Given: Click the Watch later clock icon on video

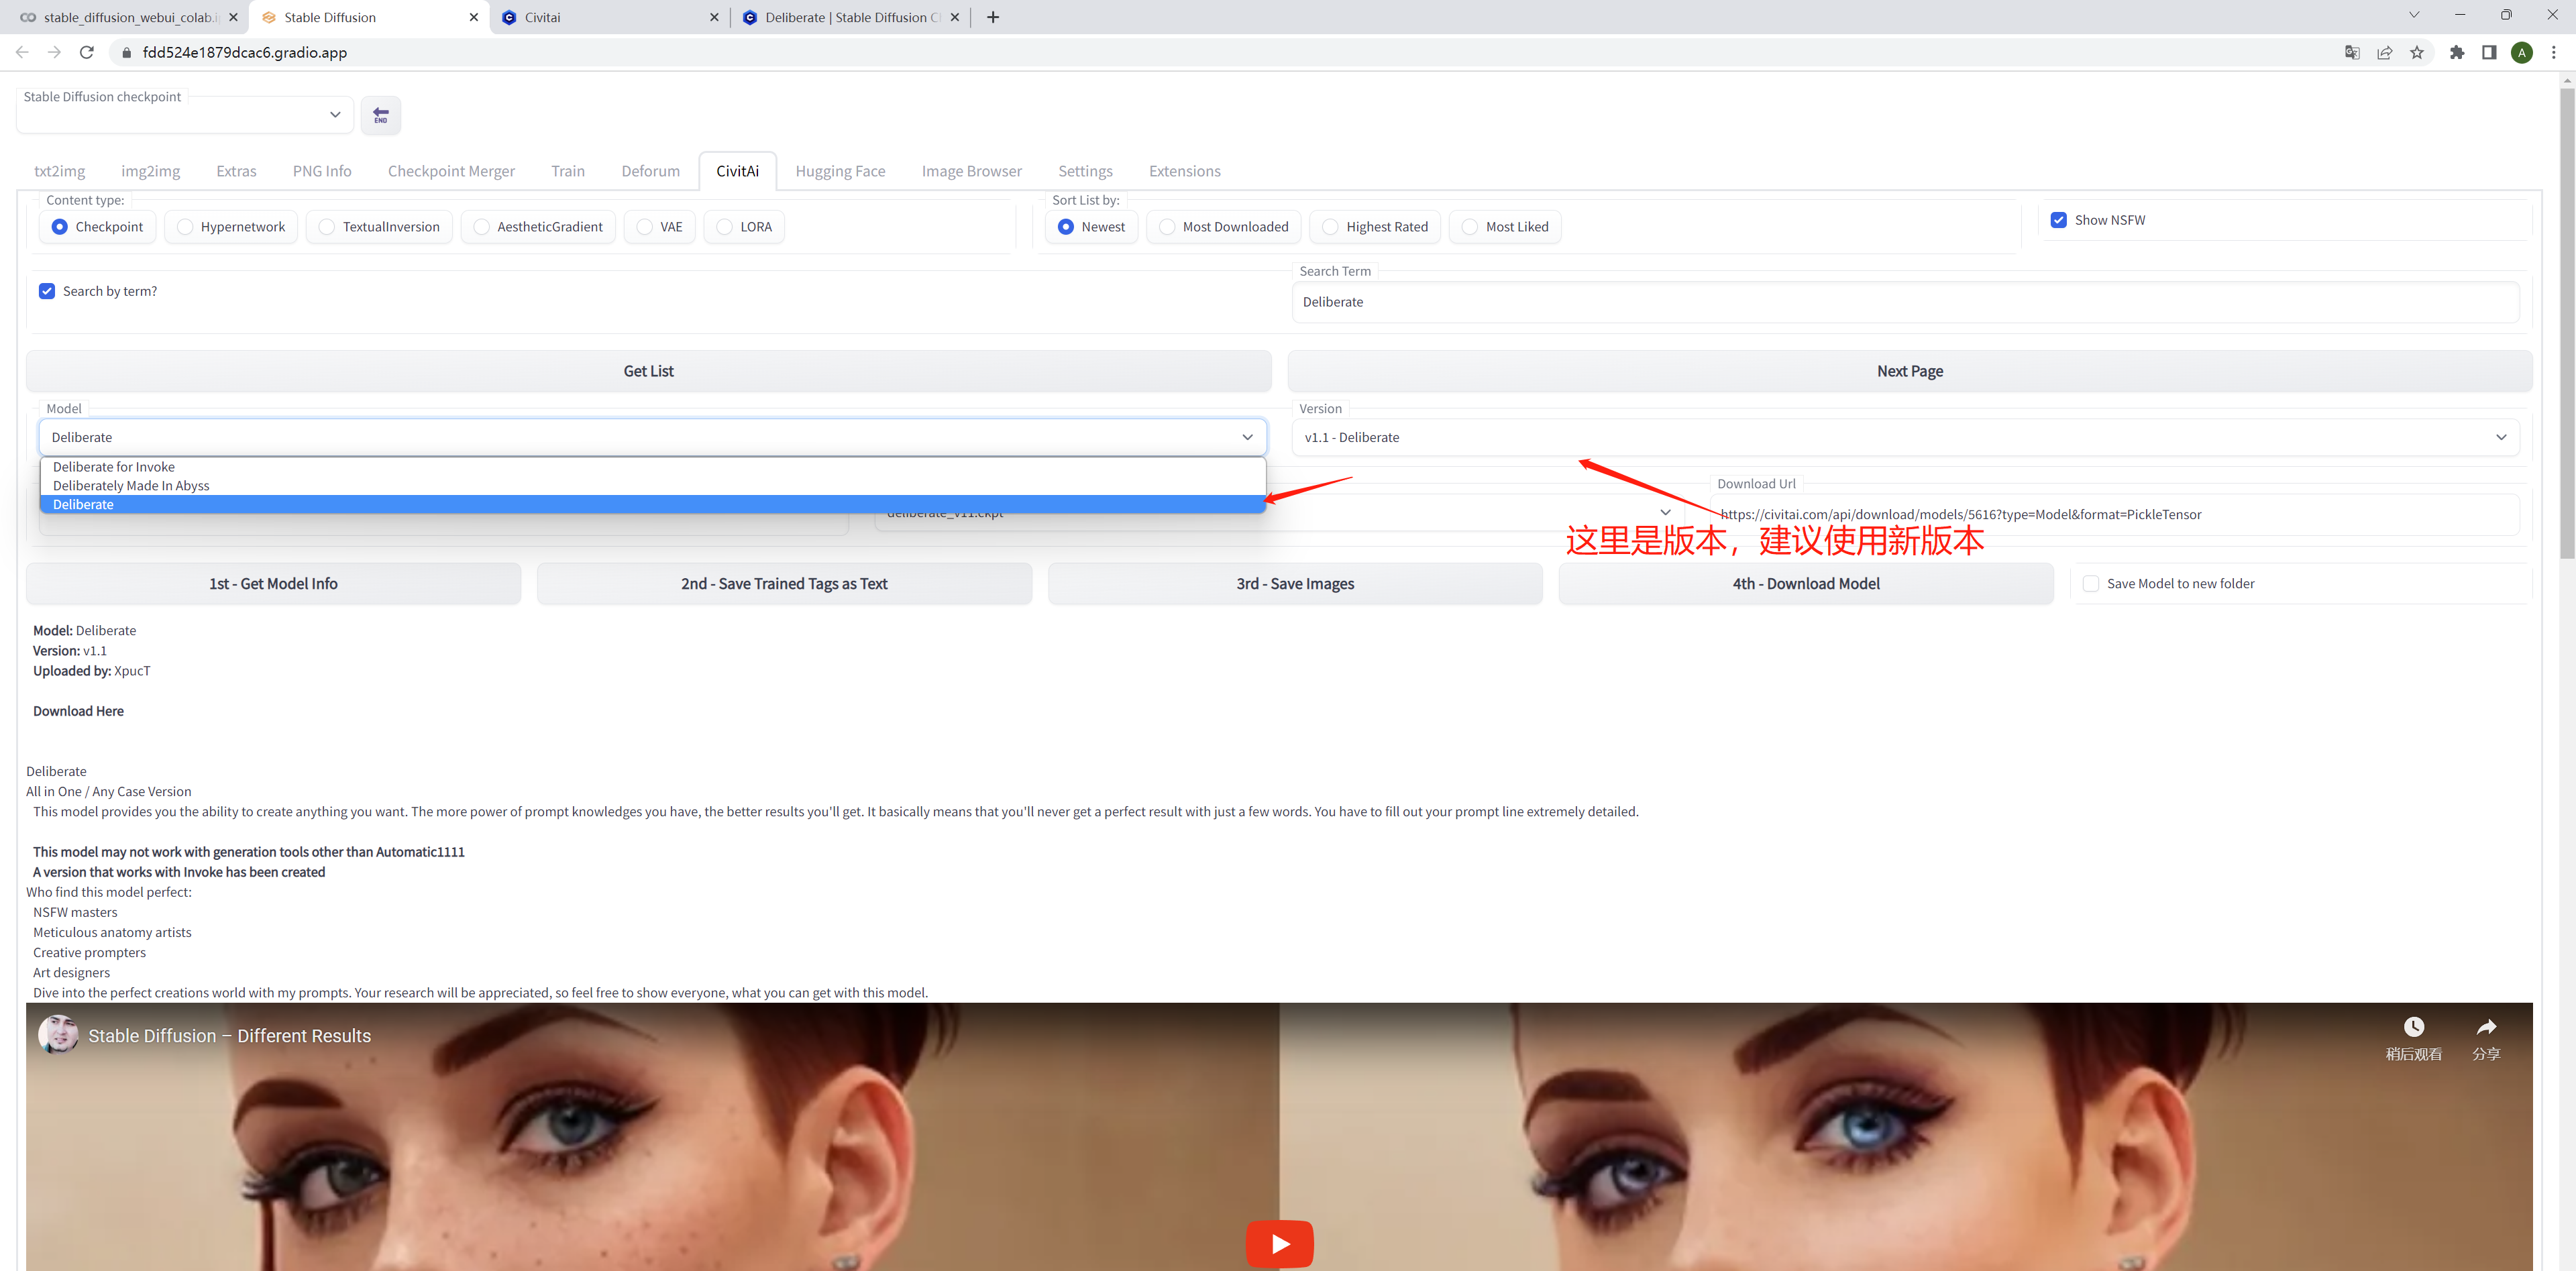Looking at the screenshot, I should [2413, 1027].
